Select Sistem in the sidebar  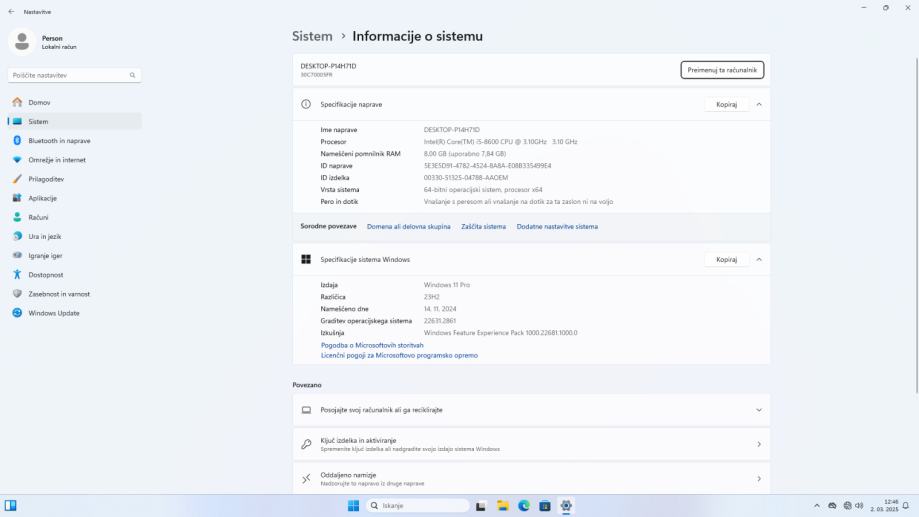(74, 121)
